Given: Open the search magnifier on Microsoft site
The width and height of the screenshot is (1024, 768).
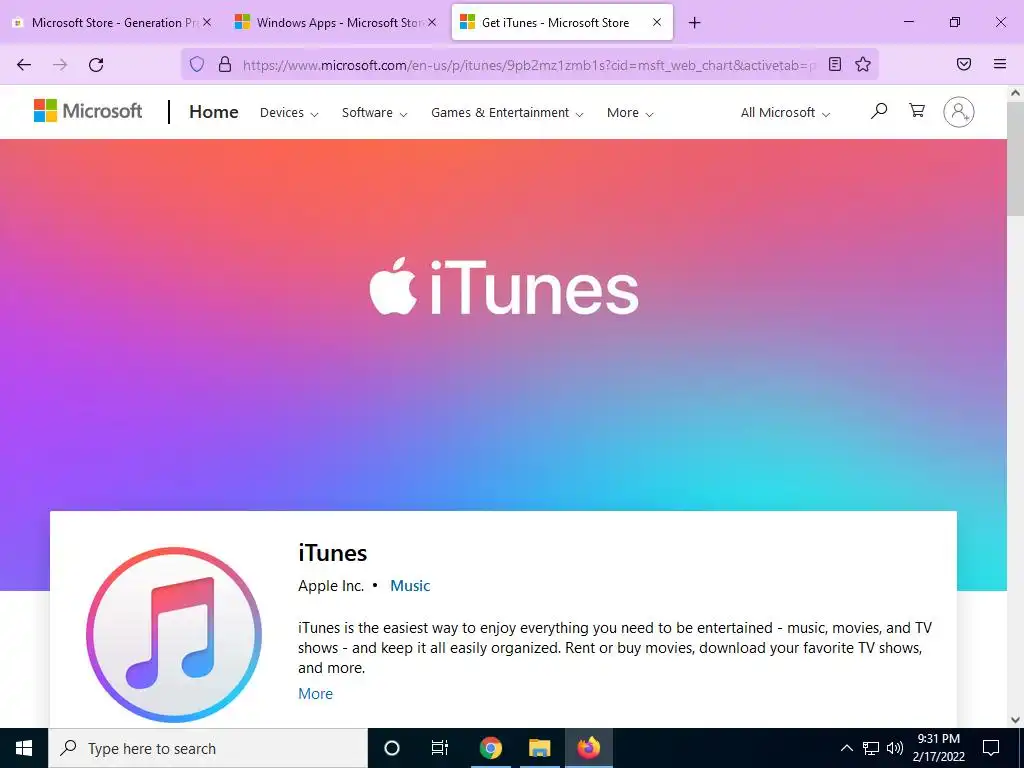Looking at the screenshot, I should click(x=879, y=111).
